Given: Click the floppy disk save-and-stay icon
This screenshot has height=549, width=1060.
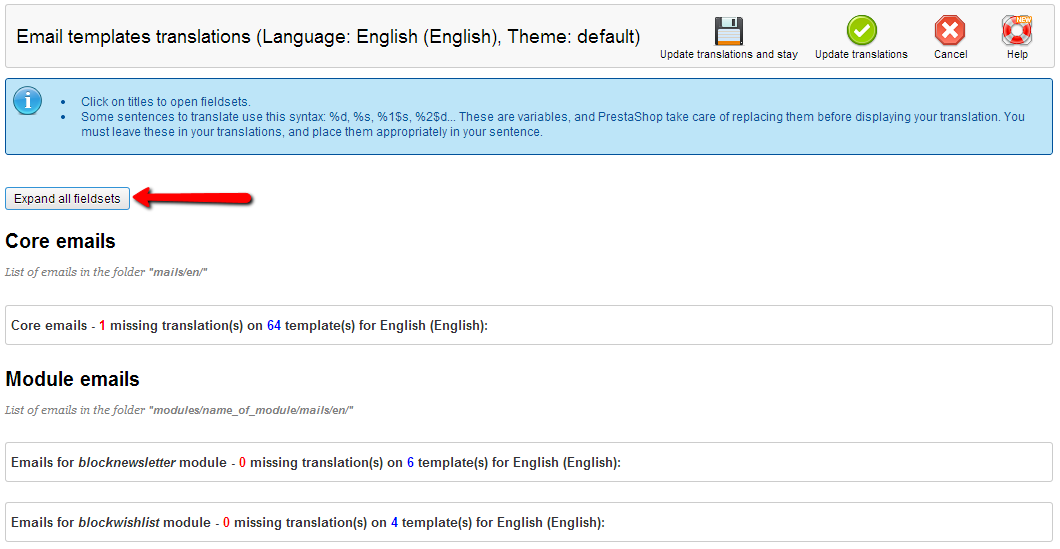Looking at the screenshot, I should tap(728, 30).
